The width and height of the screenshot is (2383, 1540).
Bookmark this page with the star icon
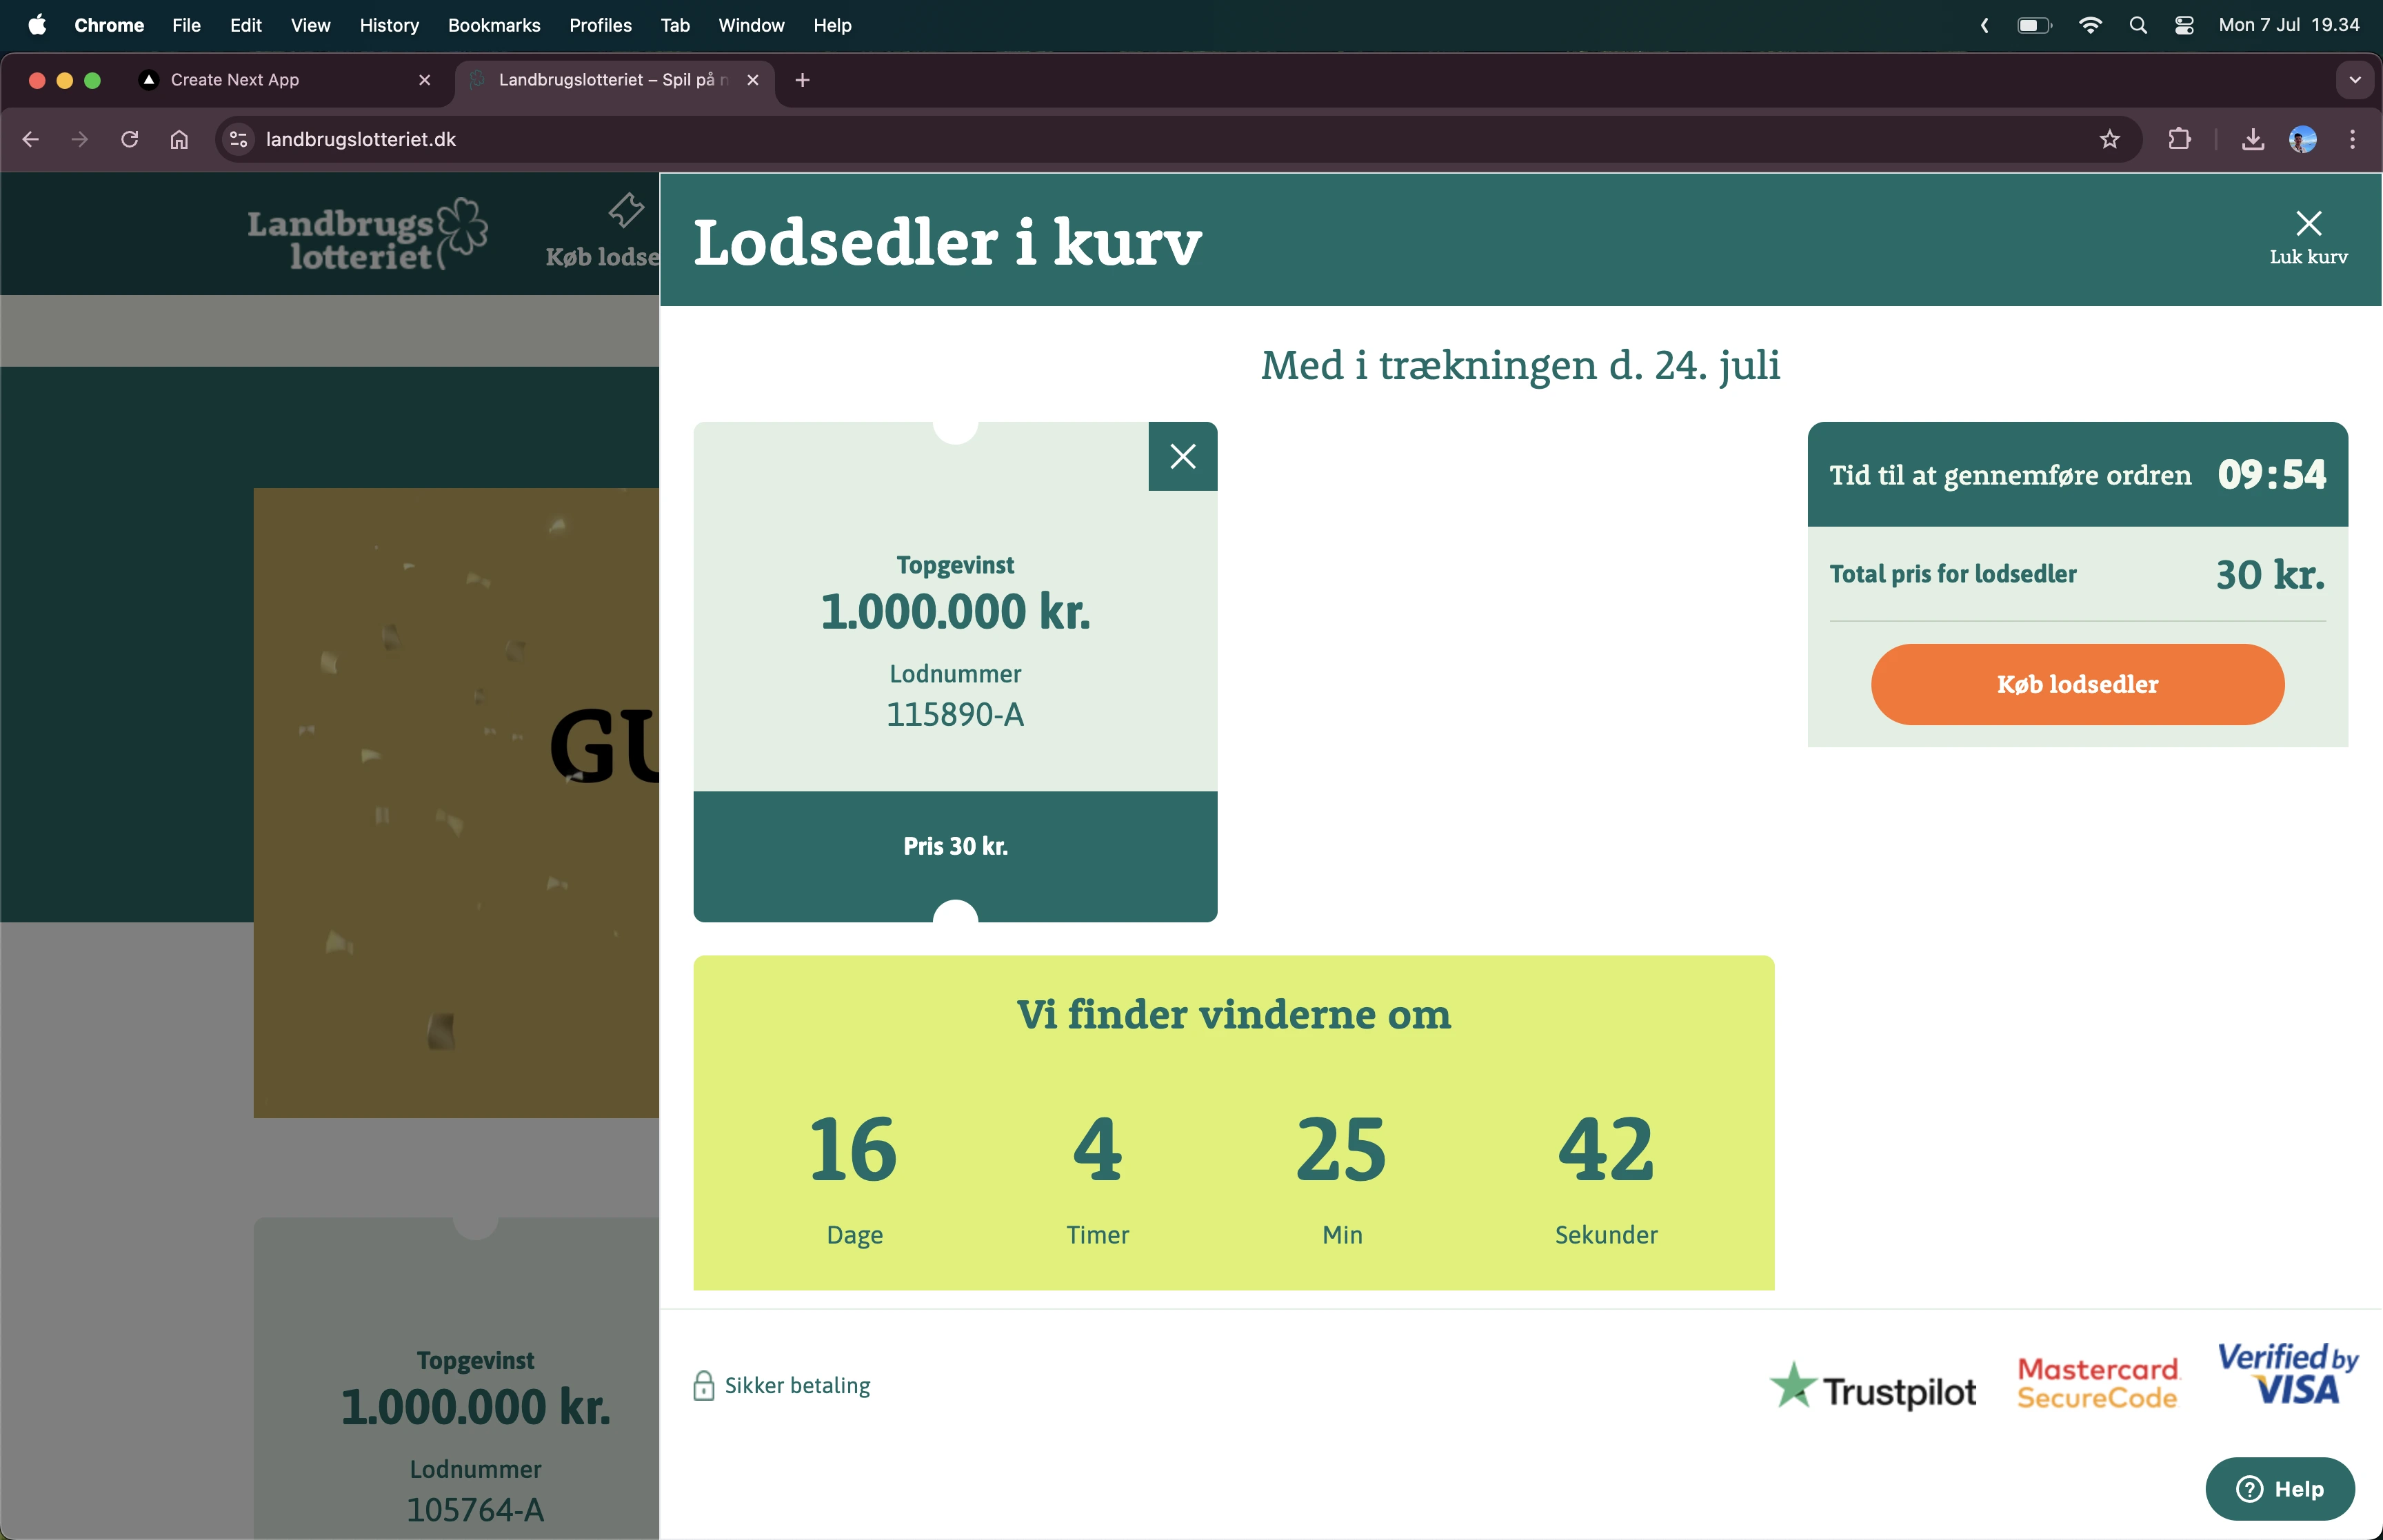[2109, 139]
